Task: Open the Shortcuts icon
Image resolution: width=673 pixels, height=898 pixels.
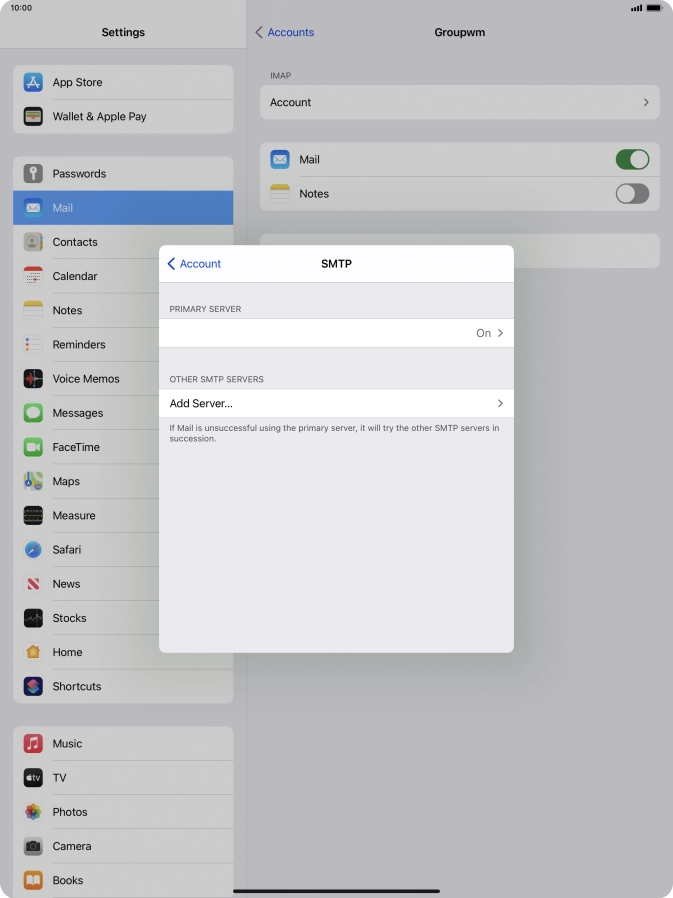Action: pos(33,686)
